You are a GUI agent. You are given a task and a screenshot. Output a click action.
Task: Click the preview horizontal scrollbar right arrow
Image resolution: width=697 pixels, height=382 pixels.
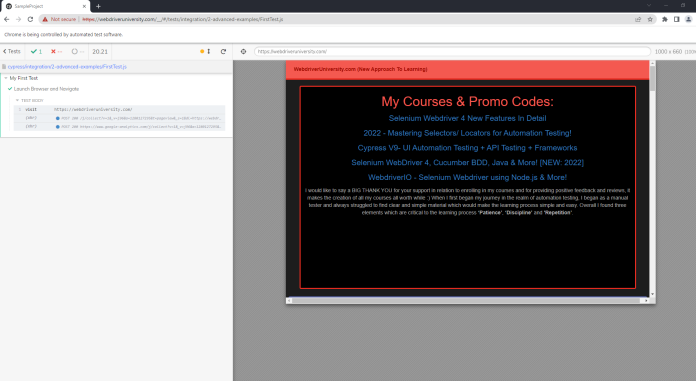pos(646,301)
